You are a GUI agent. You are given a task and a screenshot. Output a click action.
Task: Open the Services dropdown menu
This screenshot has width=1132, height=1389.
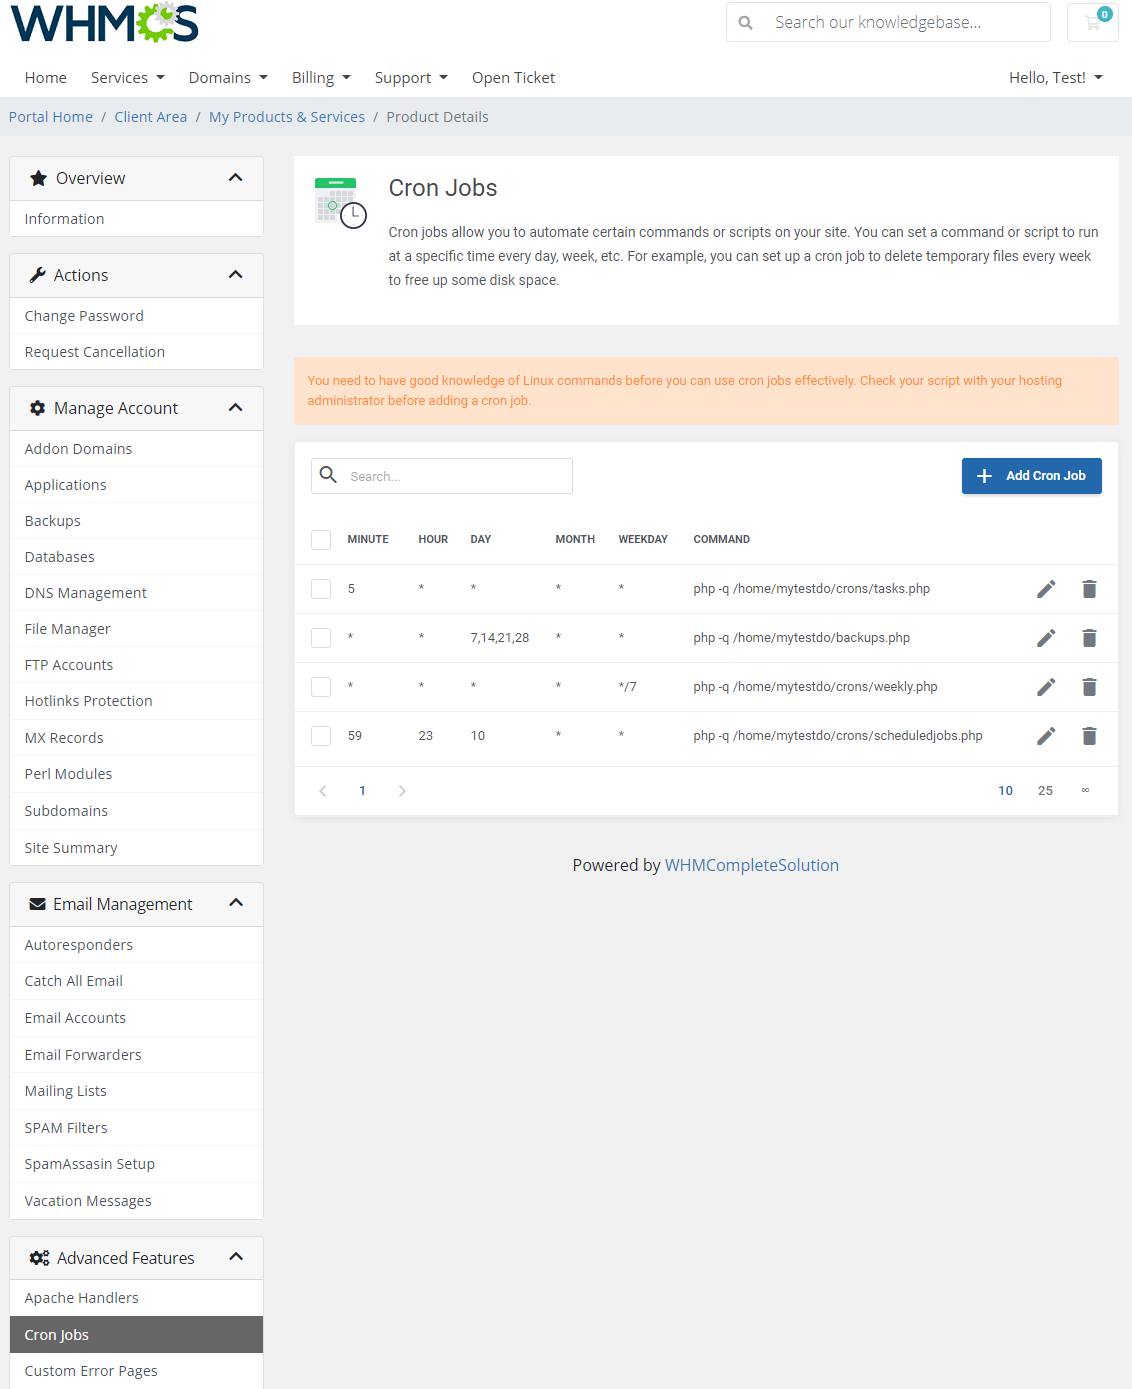click(127, 77)
